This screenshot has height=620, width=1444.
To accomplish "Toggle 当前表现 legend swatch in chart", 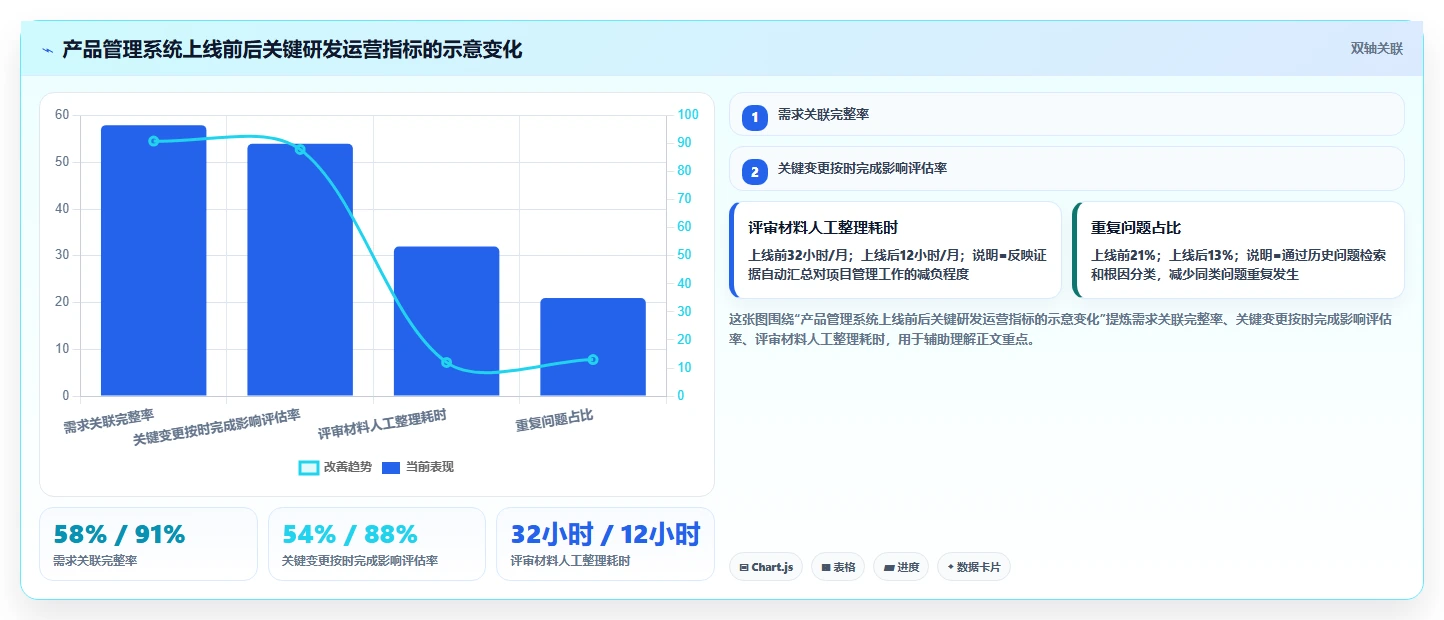I will (x=391, y=467).
